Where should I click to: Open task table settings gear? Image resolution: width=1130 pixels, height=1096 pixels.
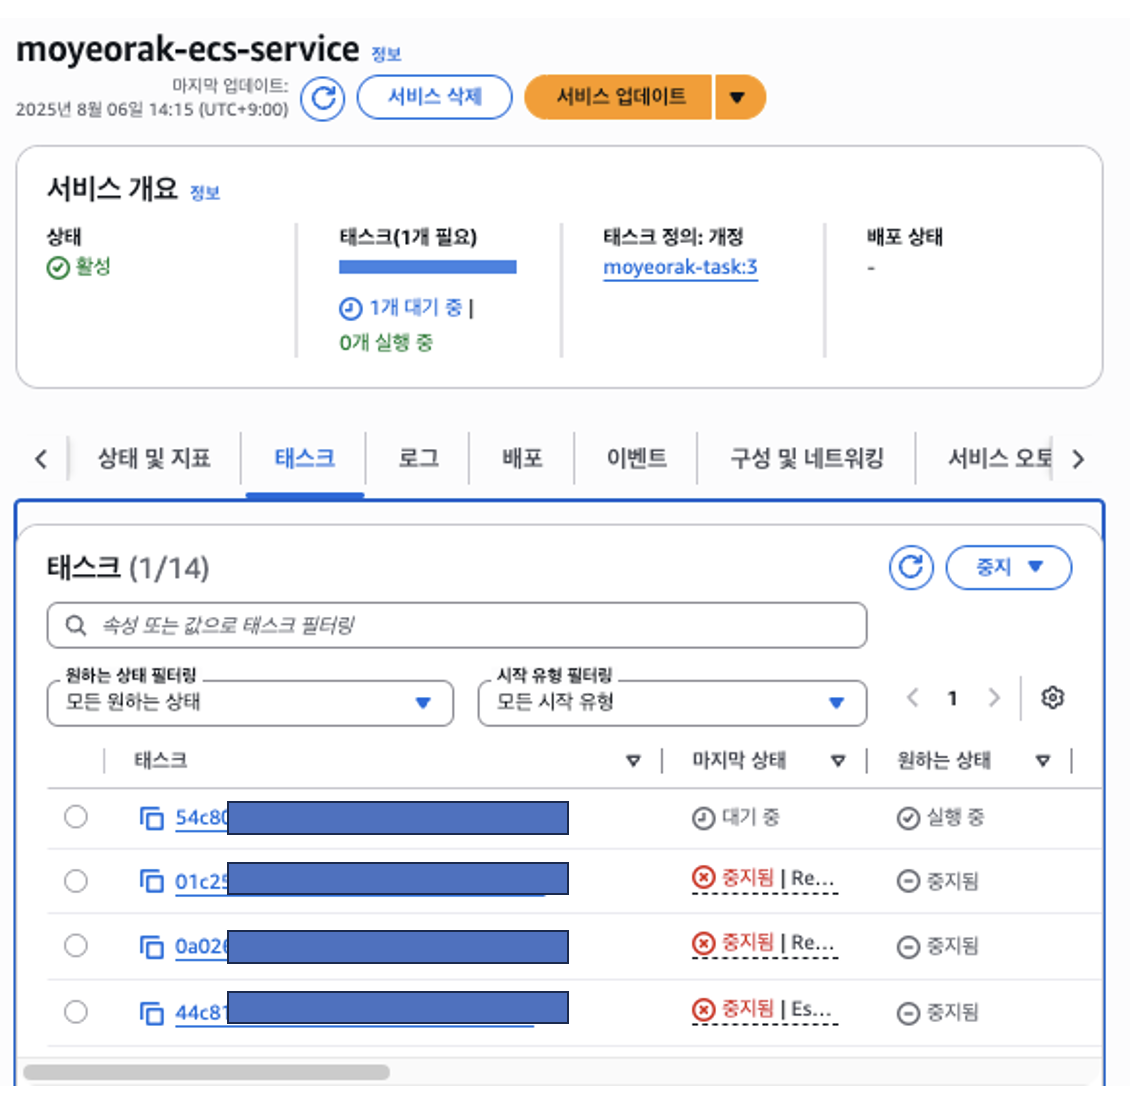tap(1053, 698)
